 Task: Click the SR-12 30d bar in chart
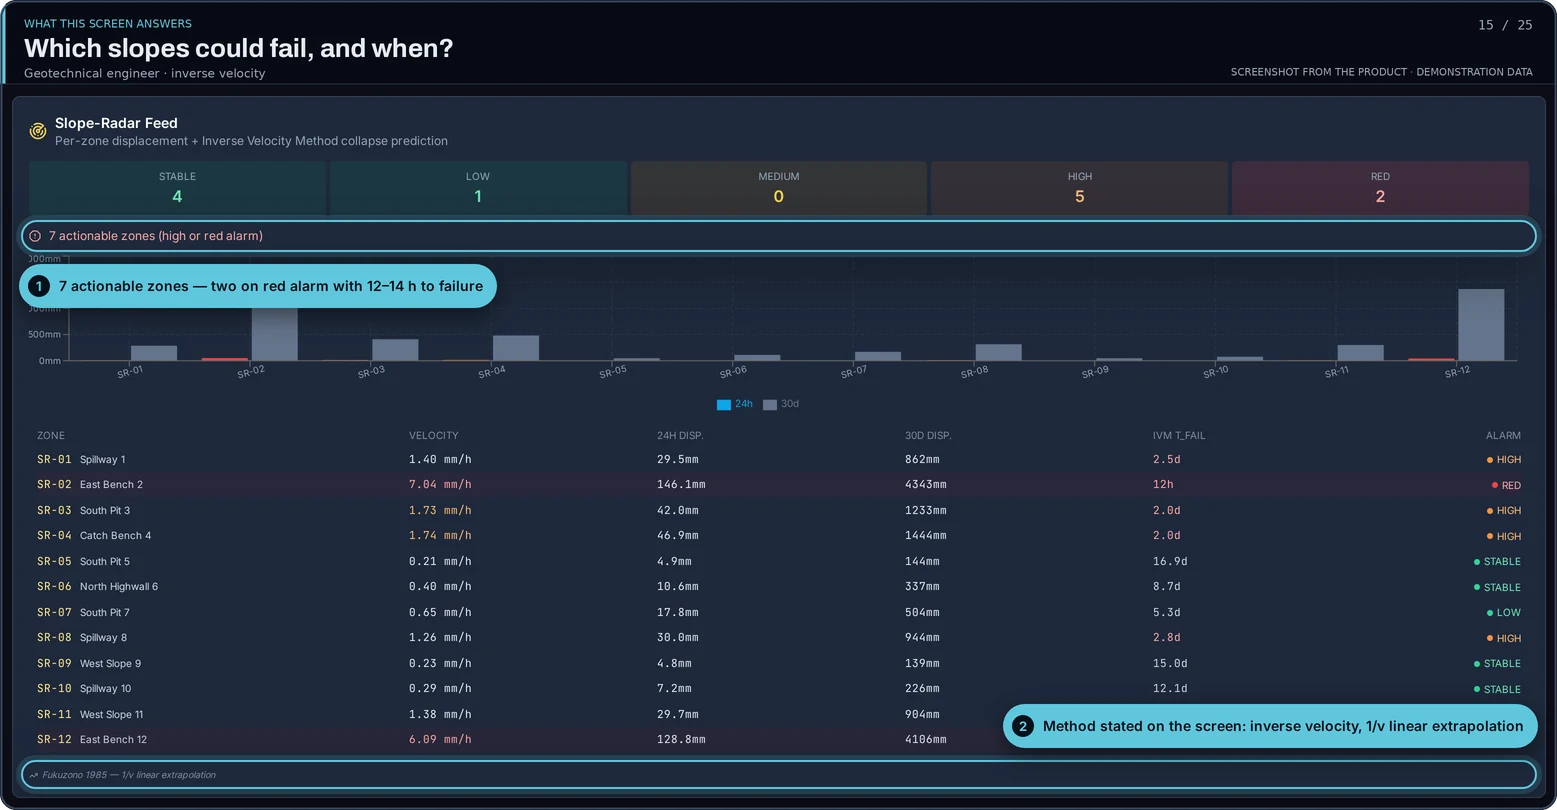pyautogui.click(x=1481, y=325)
